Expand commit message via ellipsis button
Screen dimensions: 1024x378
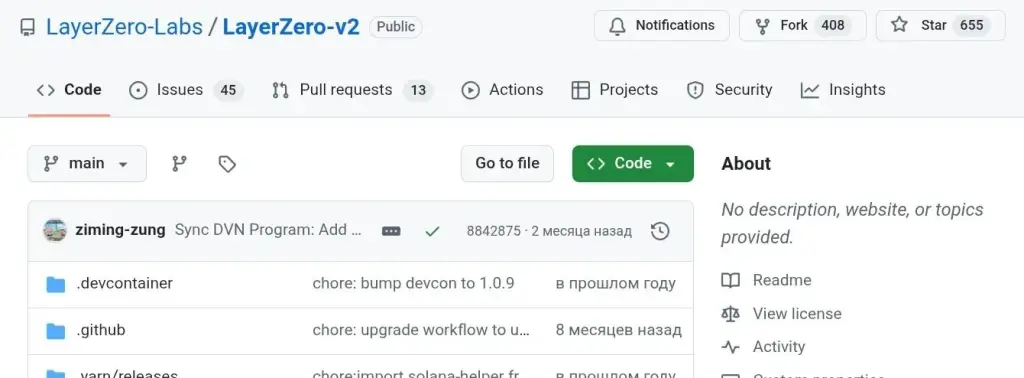[391, 231]
